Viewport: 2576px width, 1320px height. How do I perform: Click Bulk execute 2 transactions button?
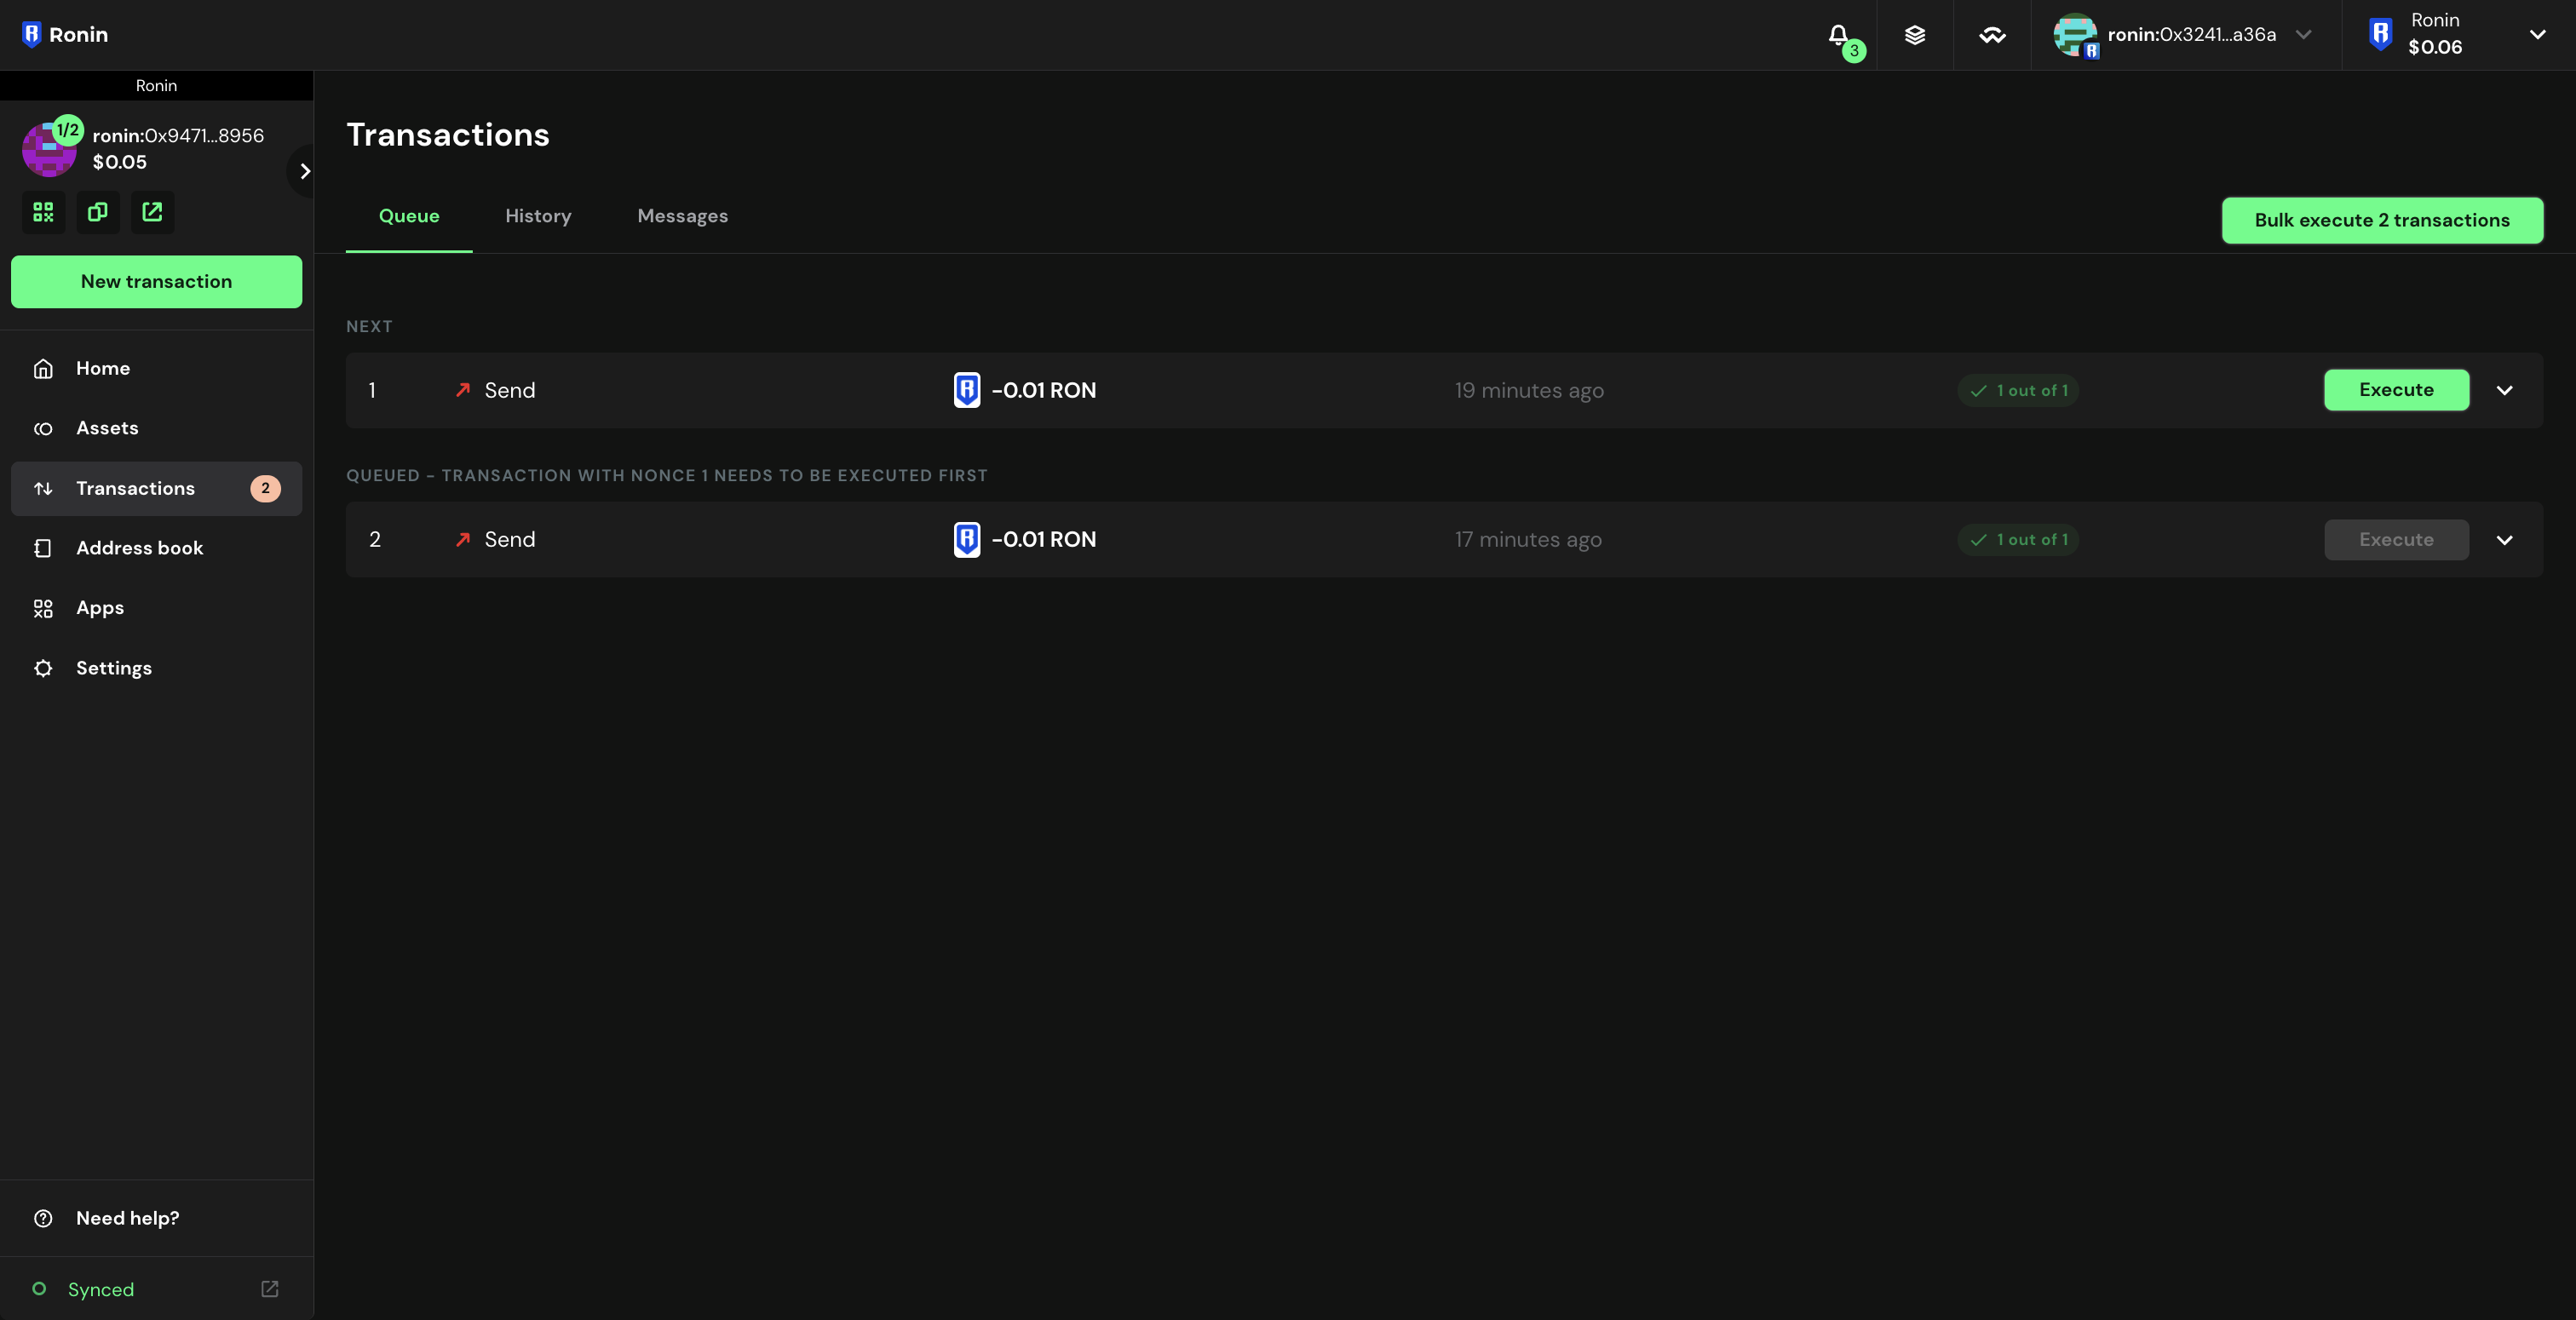tap(2382, 220)
